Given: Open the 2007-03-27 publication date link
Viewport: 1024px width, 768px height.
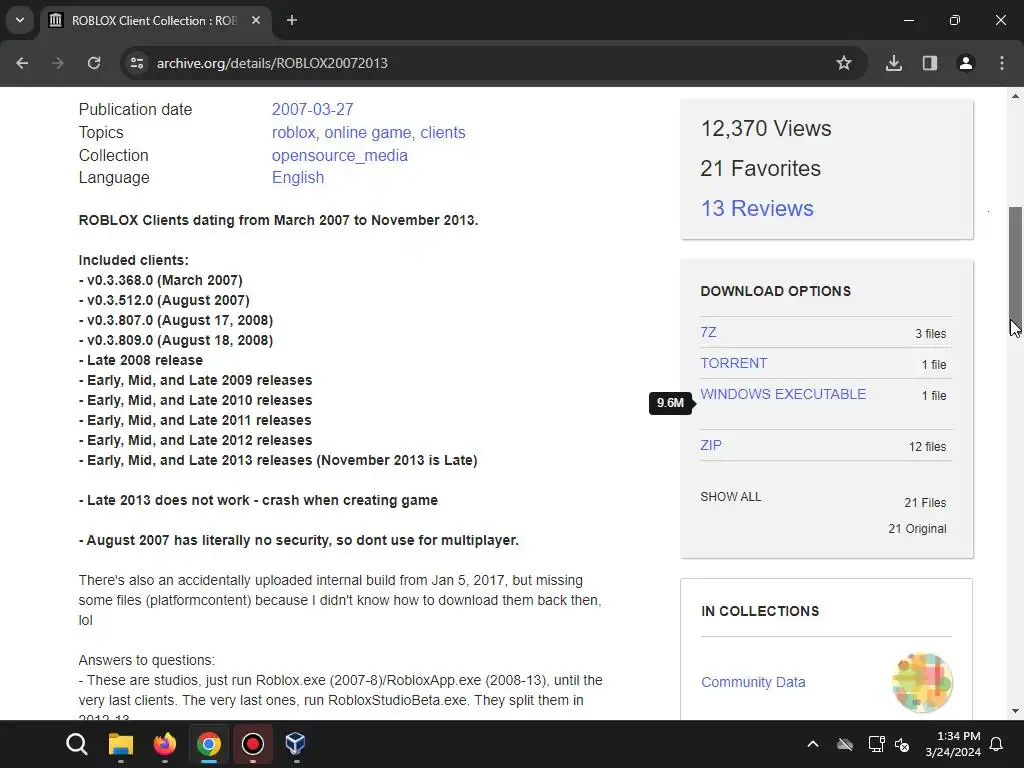Looking at the screenshot, I should point(312,109).
